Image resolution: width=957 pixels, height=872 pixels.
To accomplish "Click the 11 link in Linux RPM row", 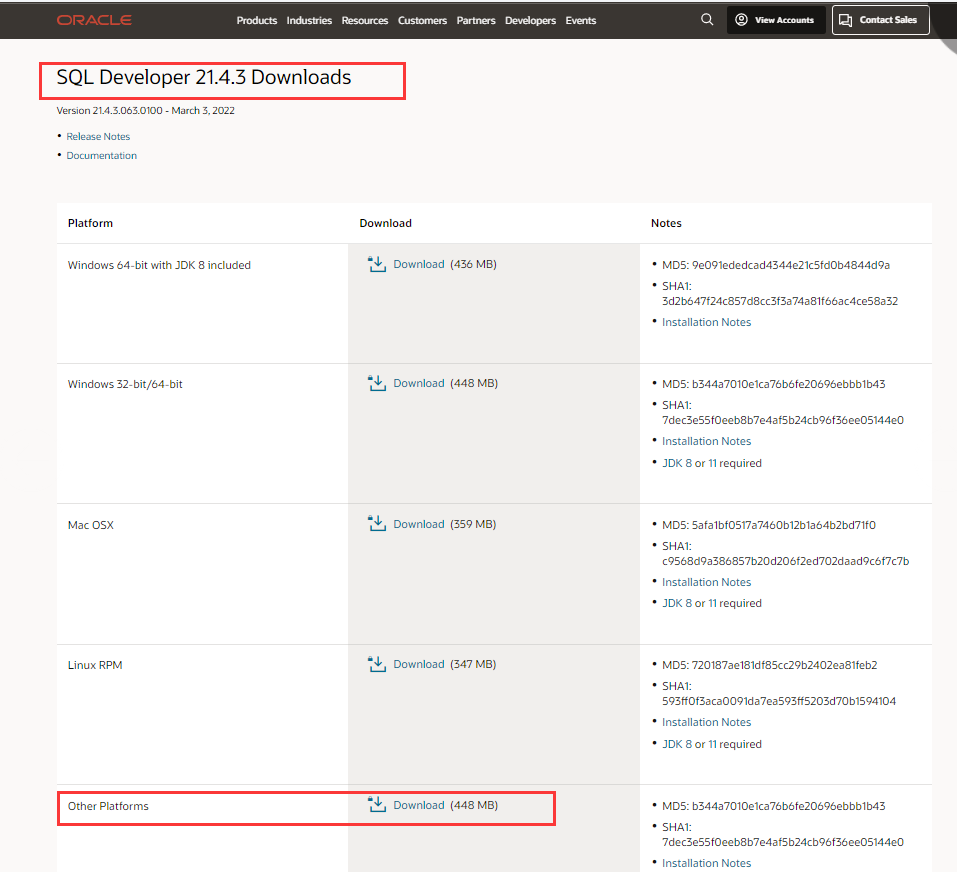I will (x=712, y=744).
